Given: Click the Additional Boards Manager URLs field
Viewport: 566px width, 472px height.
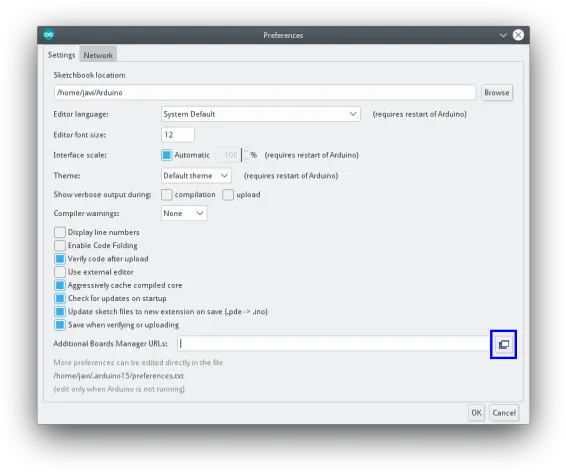Looking at the screenshot, I should pyautogui.click(x=334, y=344).
